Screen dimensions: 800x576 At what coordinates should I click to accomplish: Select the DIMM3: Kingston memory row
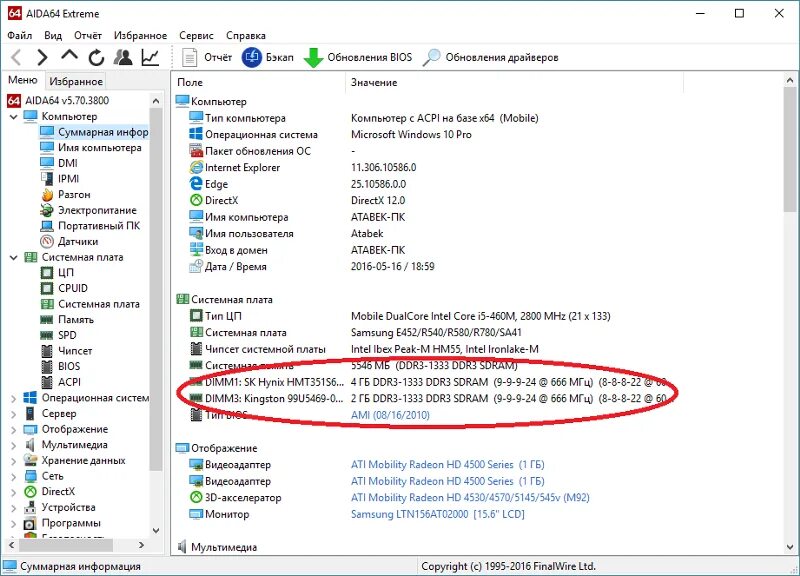[428, 398]
